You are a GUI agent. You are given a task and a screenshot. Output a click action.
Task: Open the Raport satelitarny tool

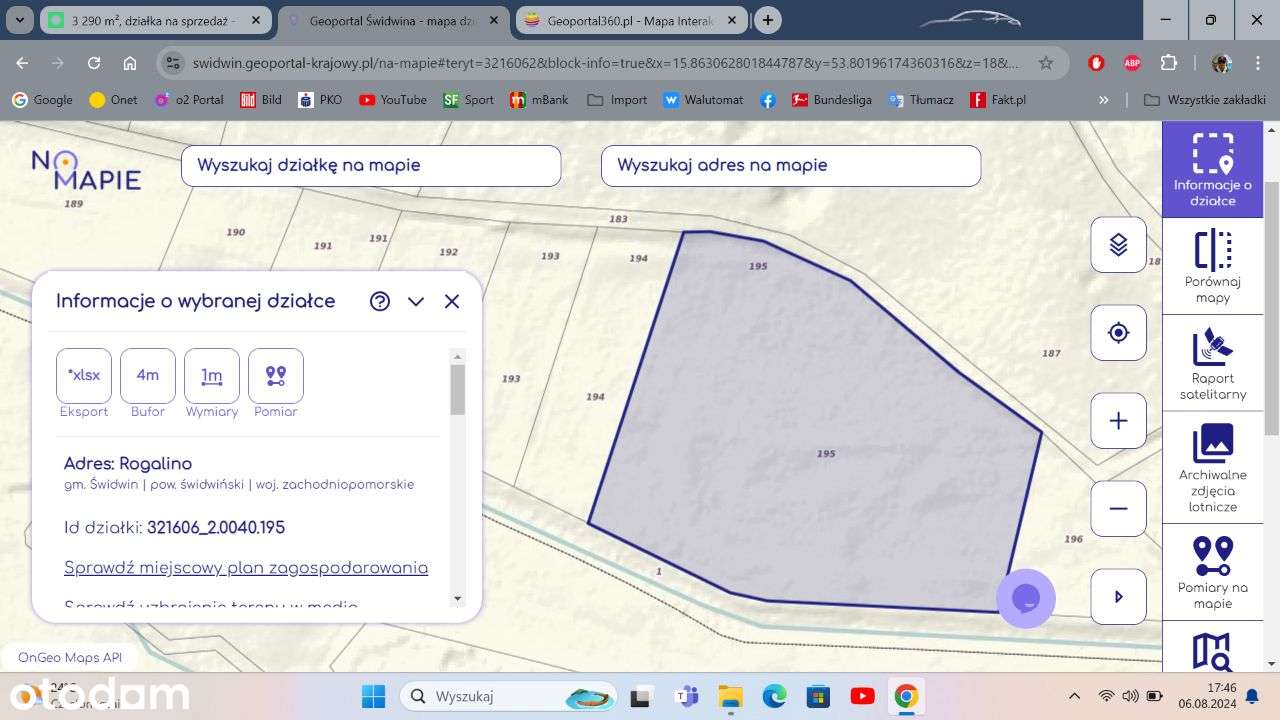(1212, 363)
